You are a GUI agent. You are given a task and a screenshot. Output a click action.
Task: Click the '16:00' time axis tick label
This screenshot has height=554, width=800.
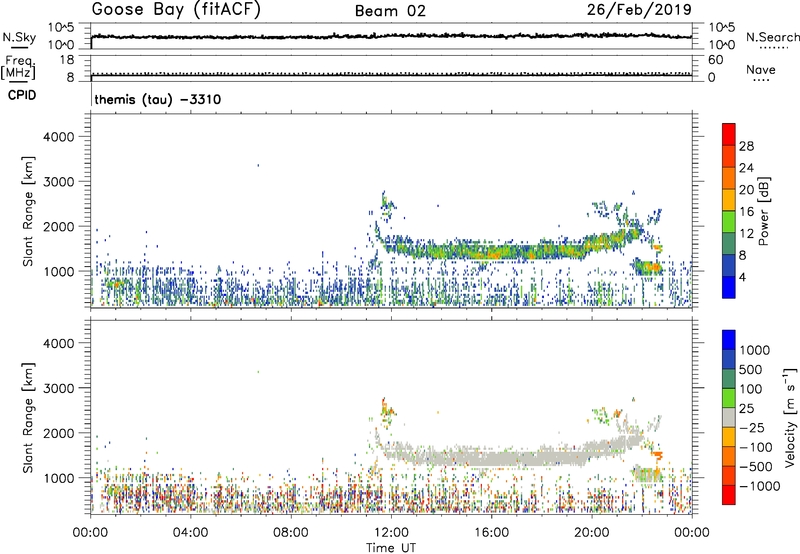(492, 533)
